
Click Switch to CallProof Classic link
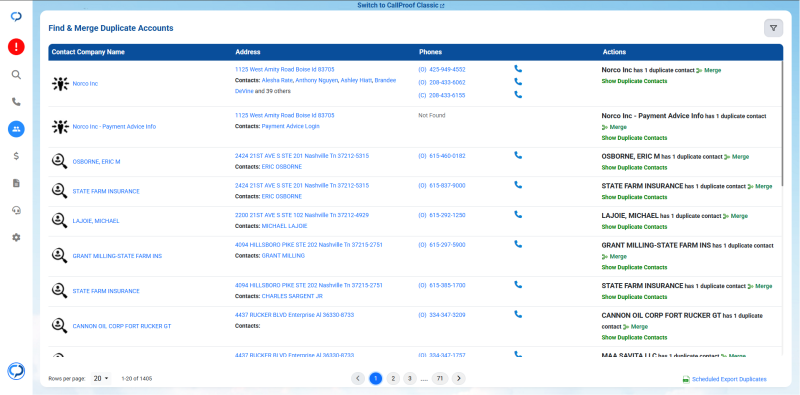pos(401,6)
